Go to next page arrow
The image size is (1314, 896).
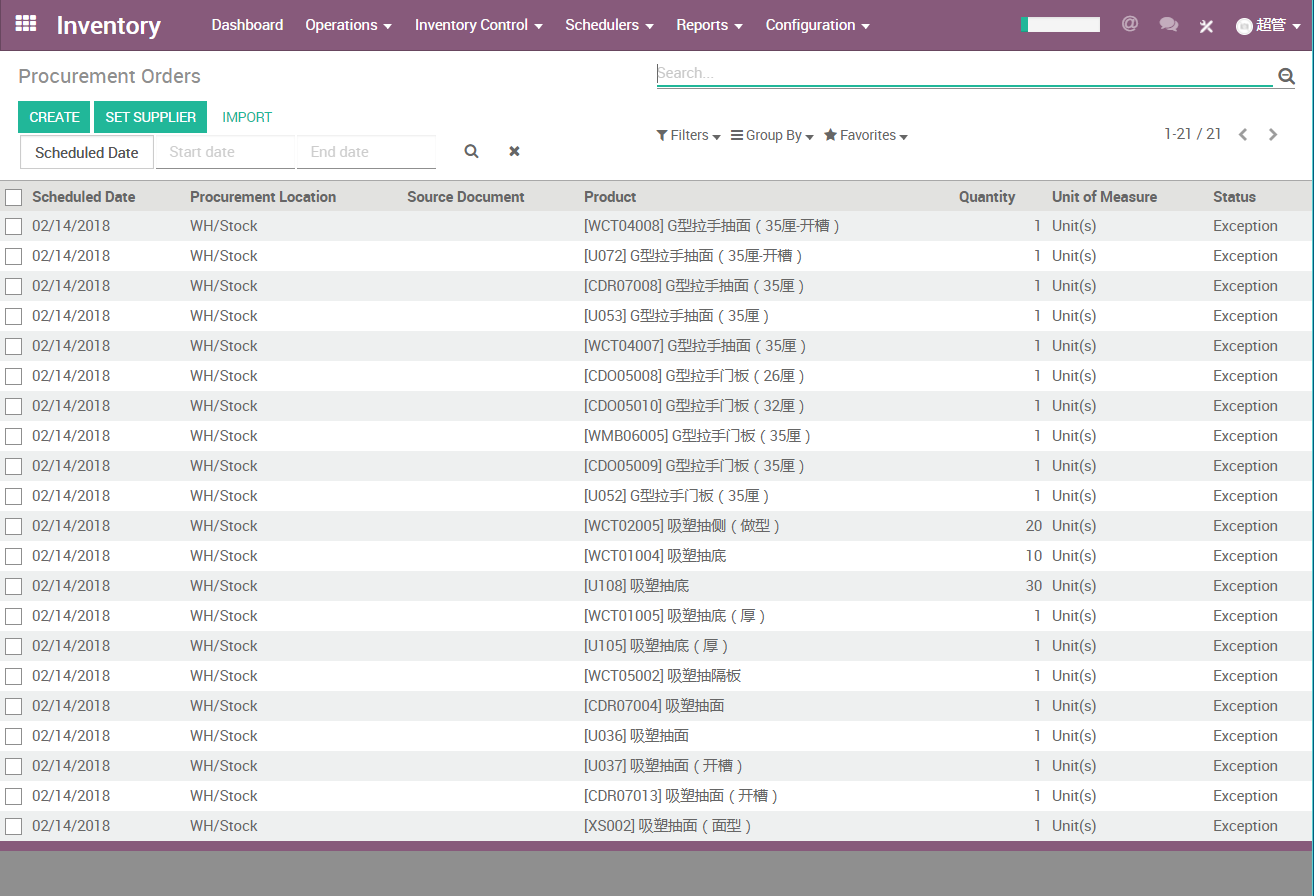click(x=1273, y=135)
